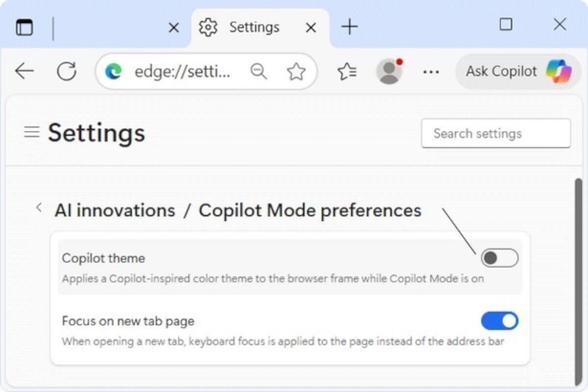Go back with the browser back arrow
This screenshot has width=588, height=392.
point(24,71)
